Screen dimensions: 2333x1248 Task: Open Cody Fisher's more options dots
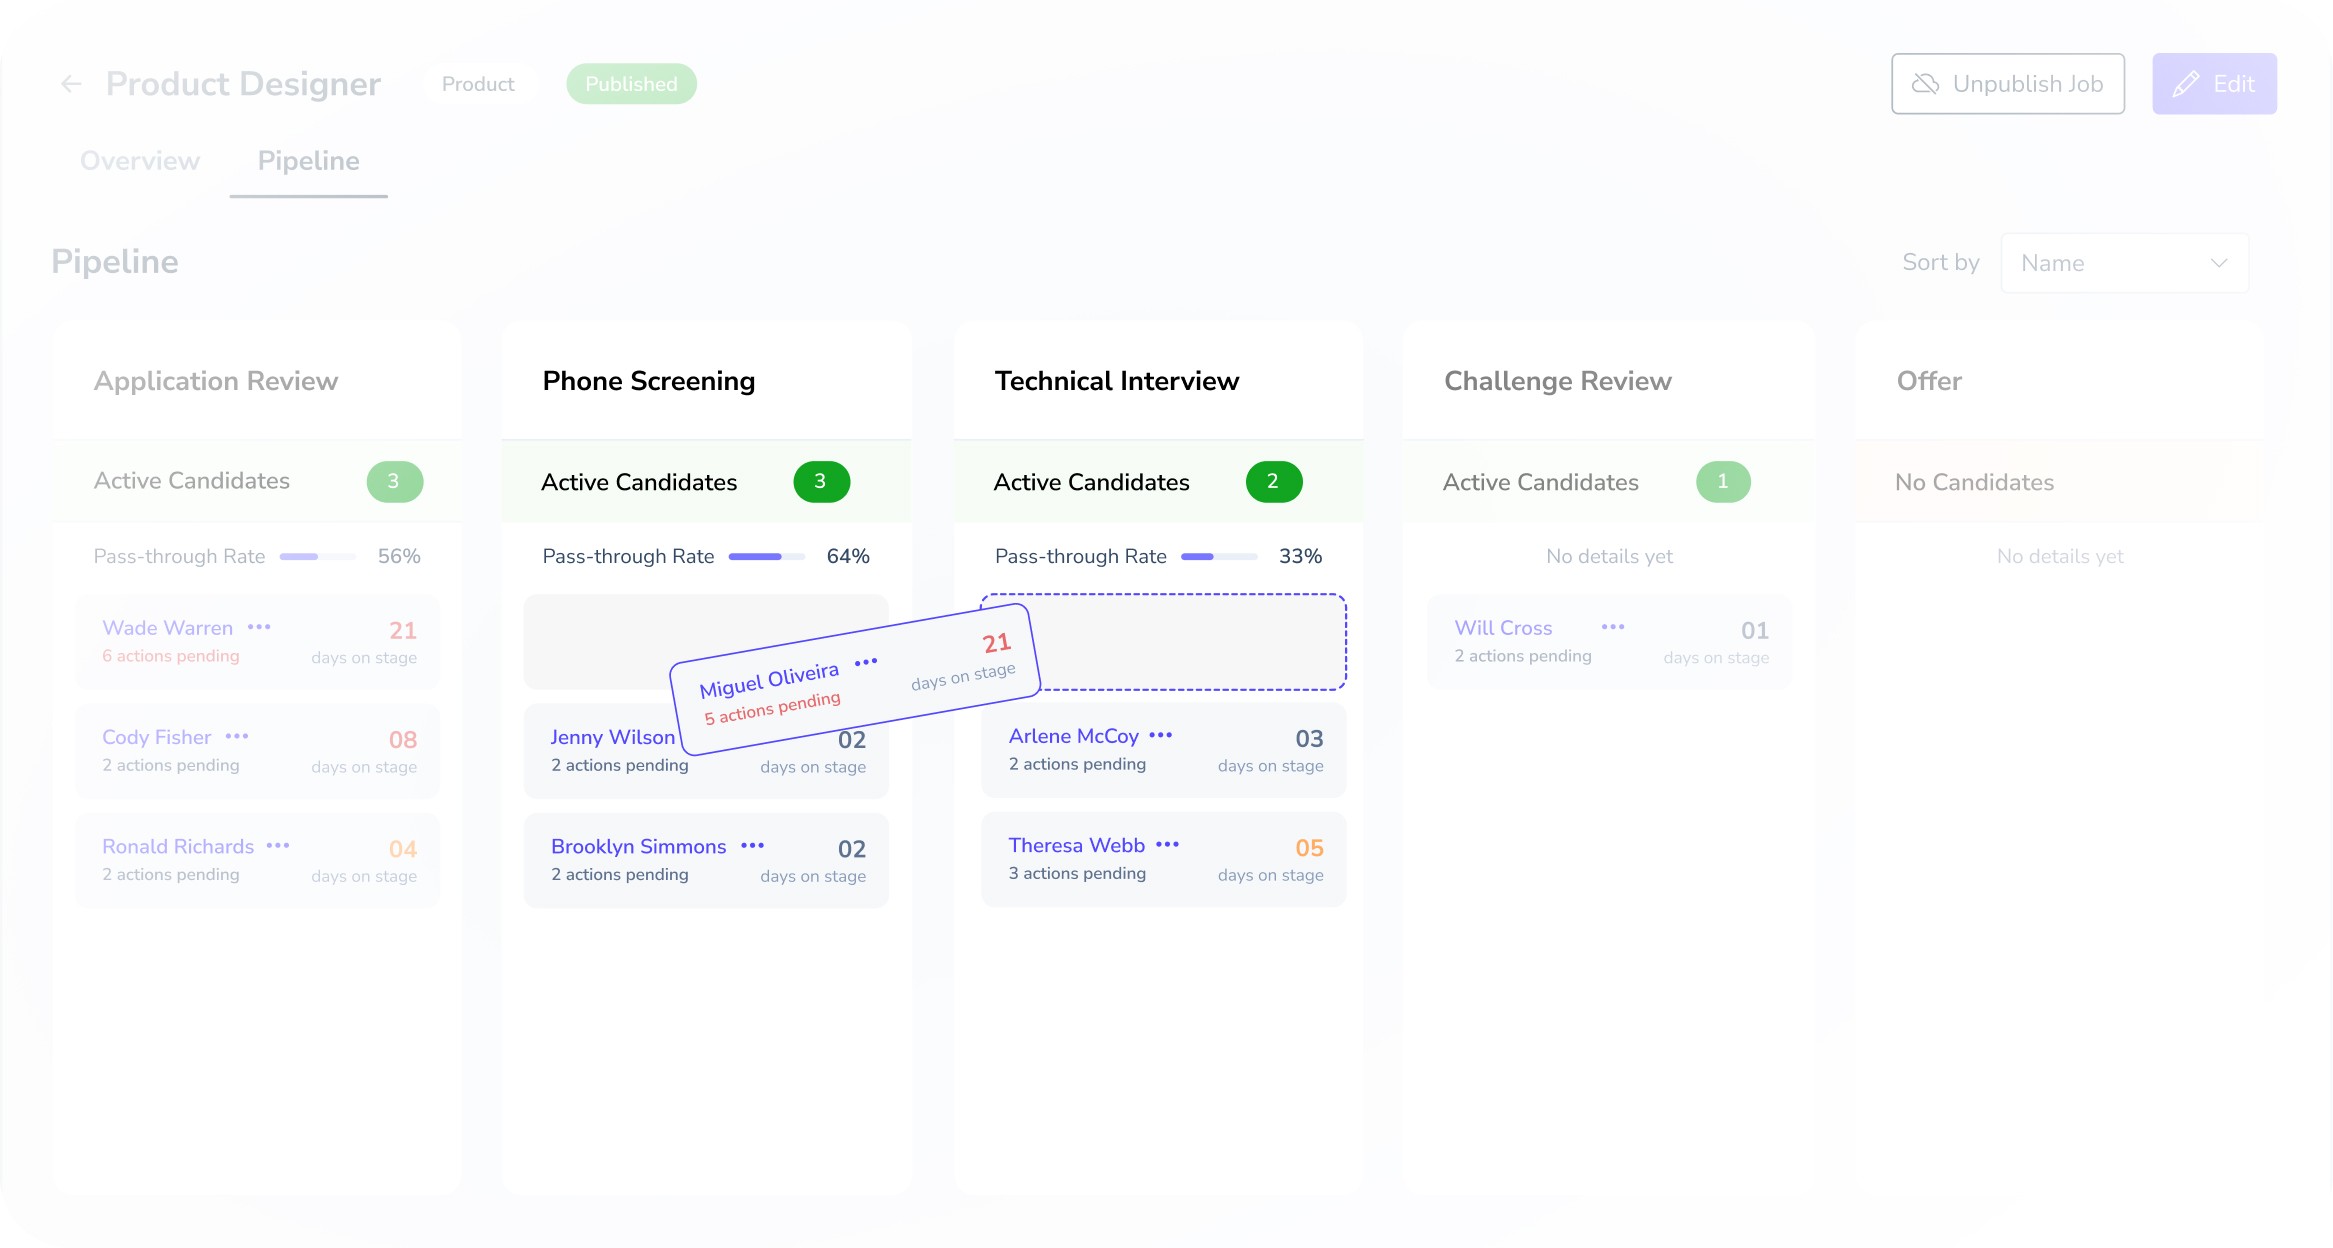point(237,736)
